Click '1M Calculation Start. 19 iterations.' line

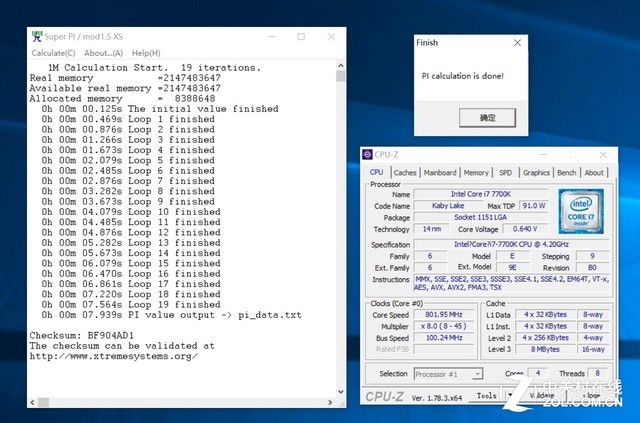click(154, 68)
